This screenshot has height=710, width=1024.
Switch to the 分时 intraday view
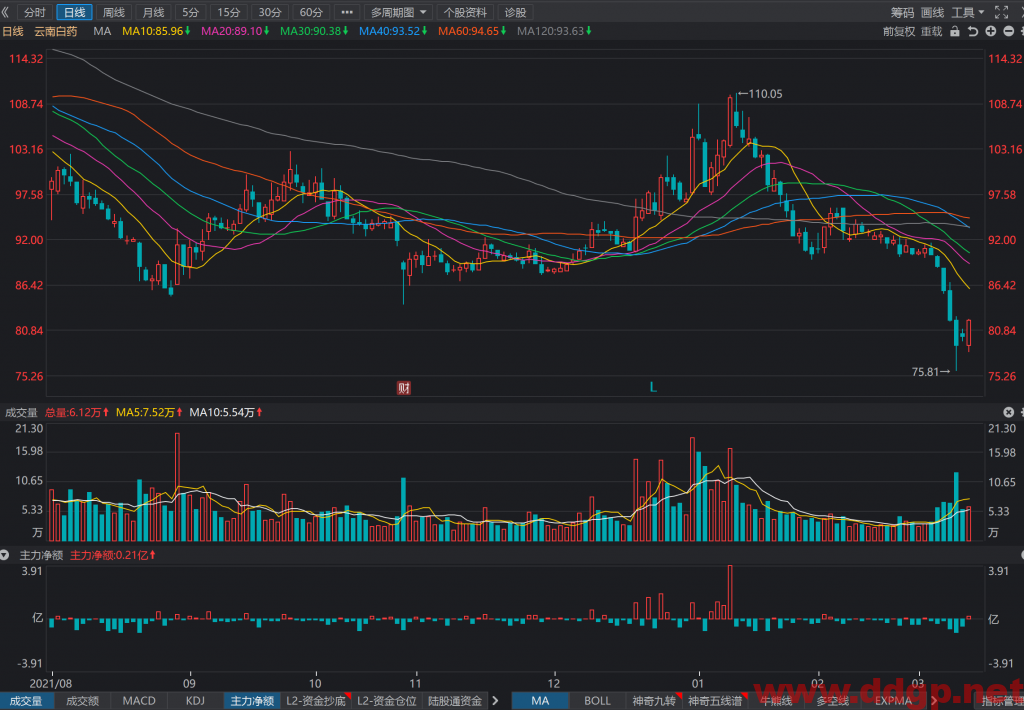(35, 12)
